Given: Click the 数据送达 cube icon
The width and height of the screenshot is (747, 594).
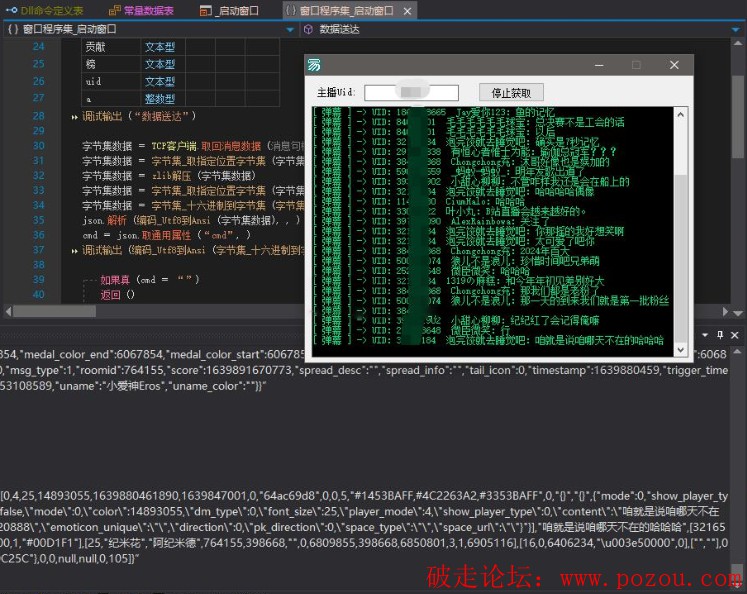Looking at the screenshot, I should 308,30.
